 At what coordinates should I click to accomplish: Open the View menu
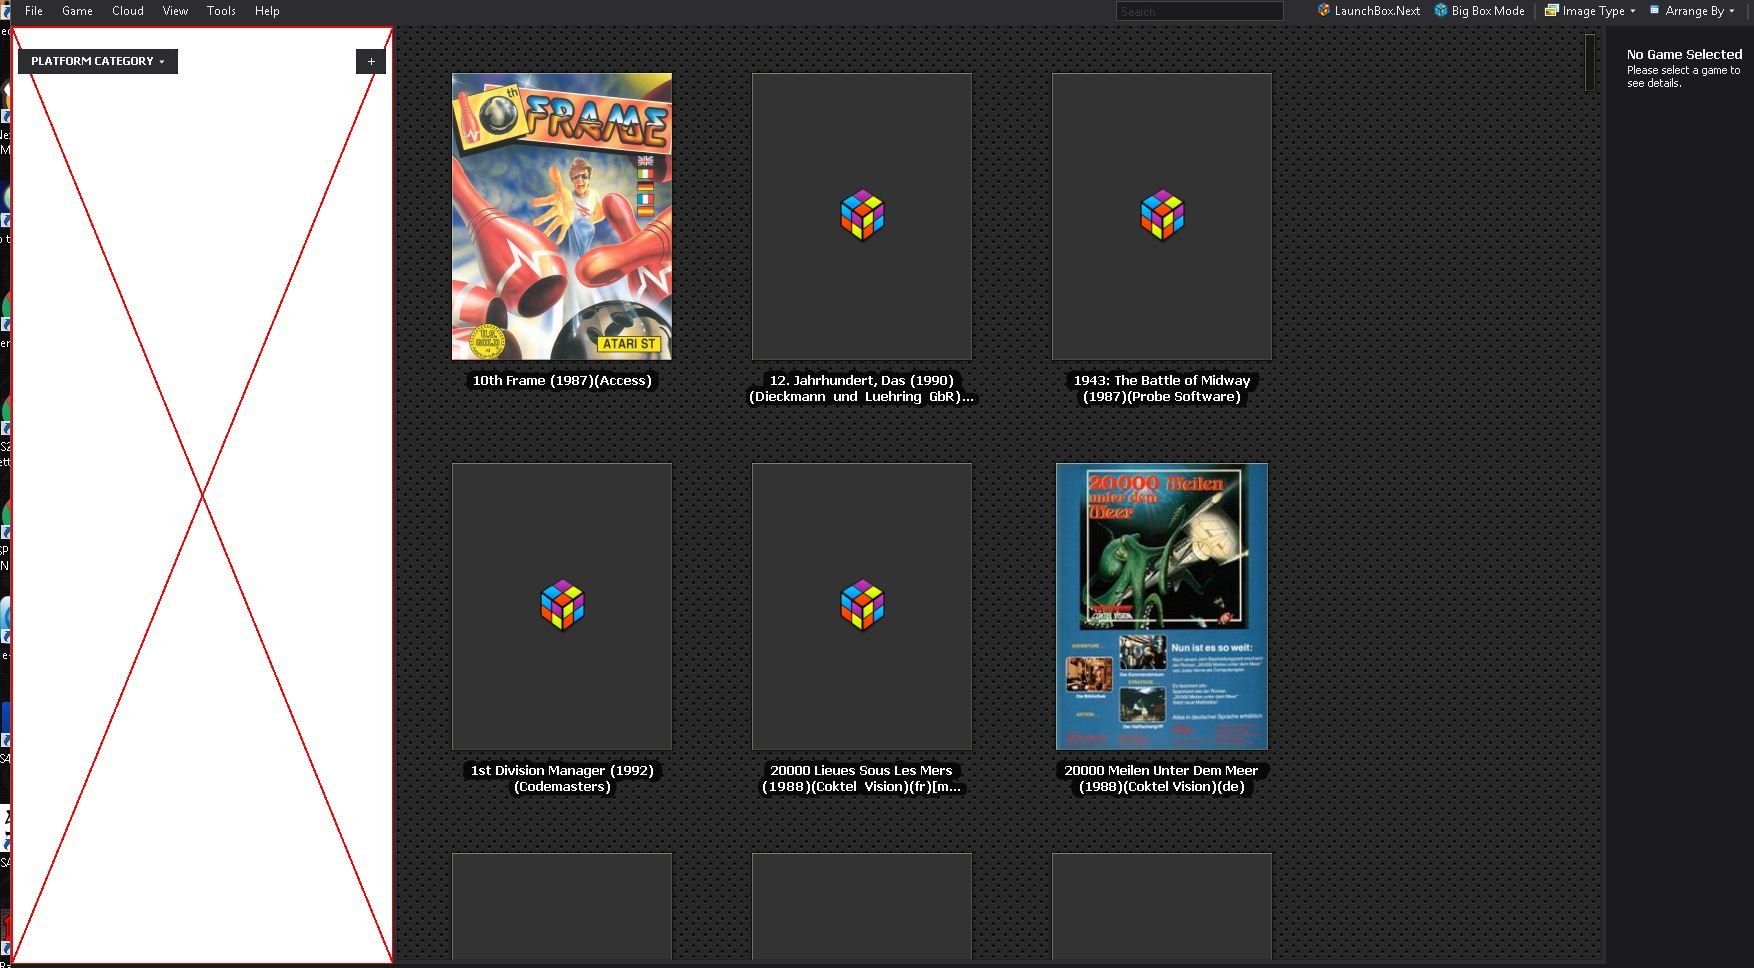[x=175, y=11]
